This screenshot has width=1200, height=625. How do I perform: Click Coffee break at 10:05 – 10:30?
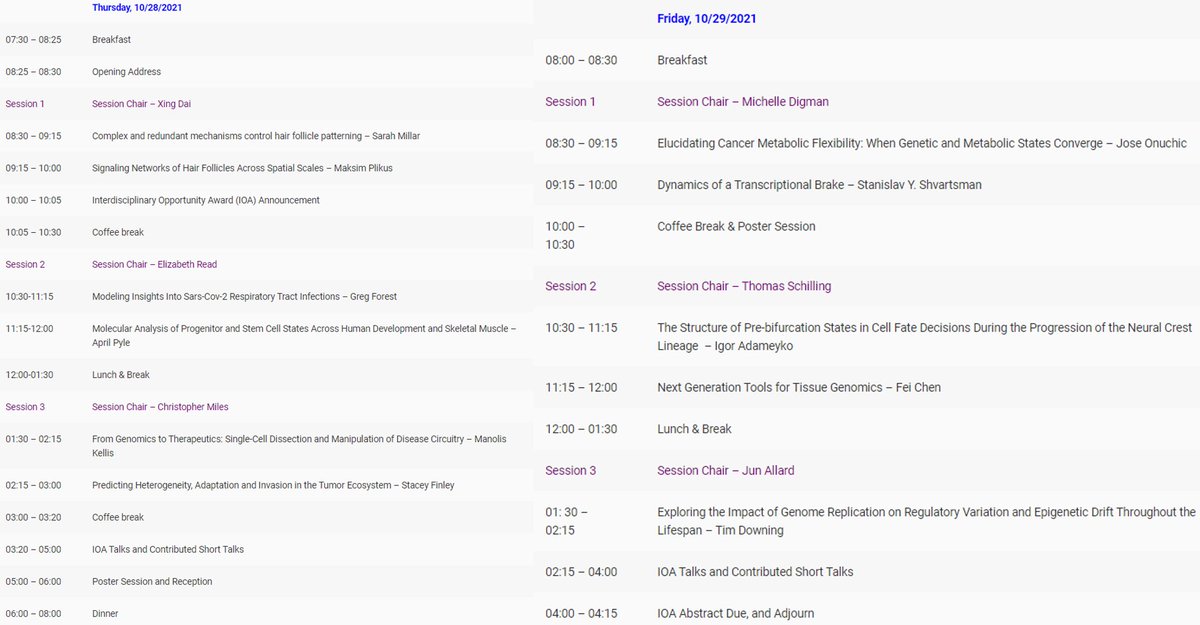click(x=118, y=233)
